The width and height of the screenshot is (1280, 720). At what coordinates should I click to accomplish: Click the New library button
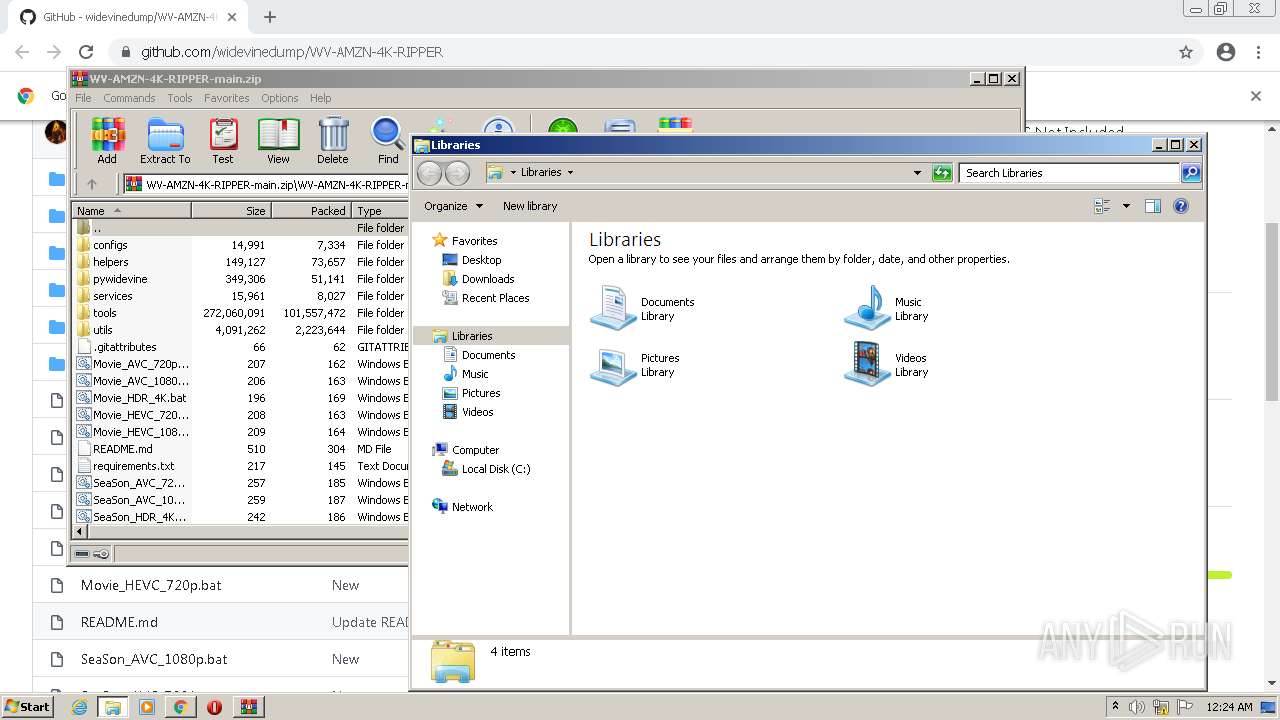click(530, 206)
